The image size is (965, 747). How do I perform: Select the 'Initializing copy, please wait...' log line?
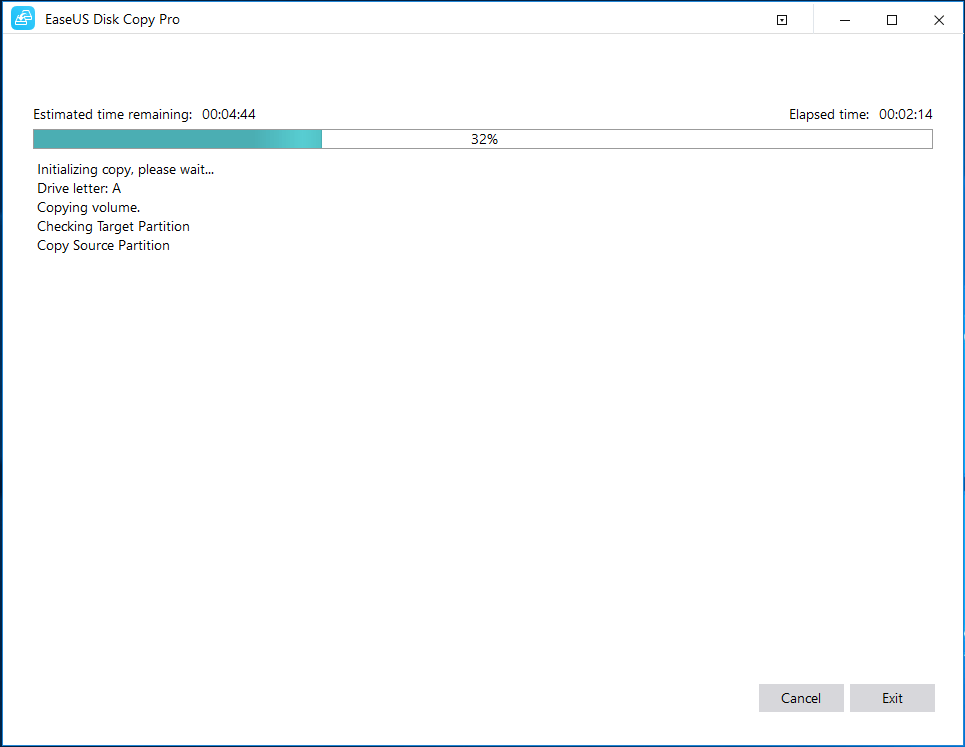point(126,170)
